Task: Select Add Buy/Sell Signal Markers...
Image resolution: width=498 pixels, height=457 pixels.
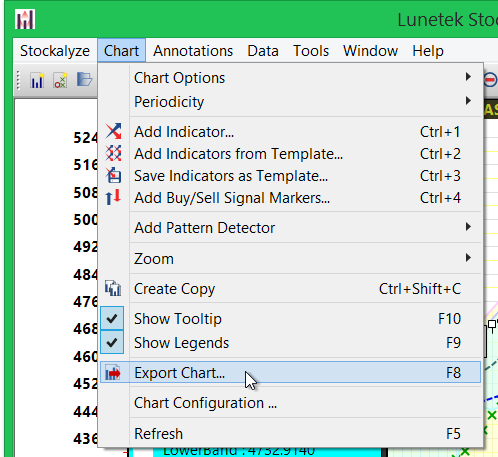Action: point(290,198)
